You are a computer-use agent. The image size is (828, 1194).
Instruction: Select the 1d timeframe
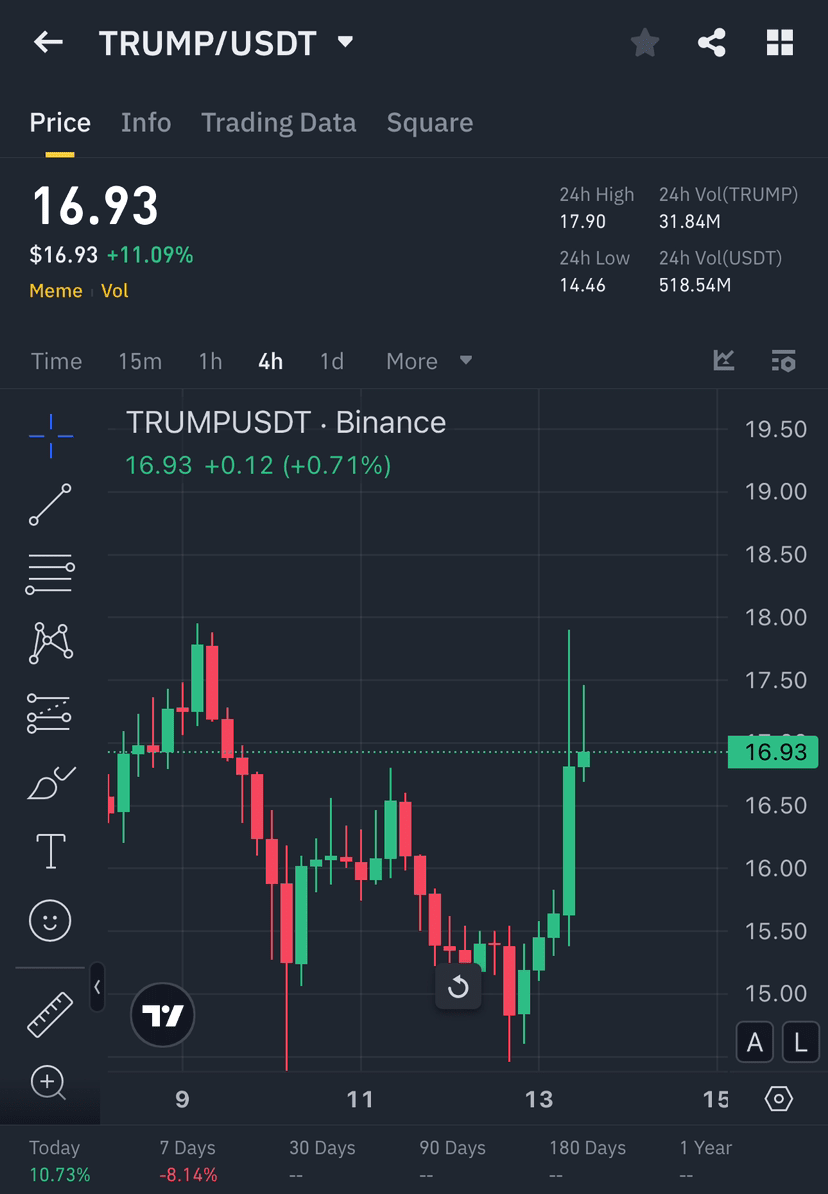332,361
